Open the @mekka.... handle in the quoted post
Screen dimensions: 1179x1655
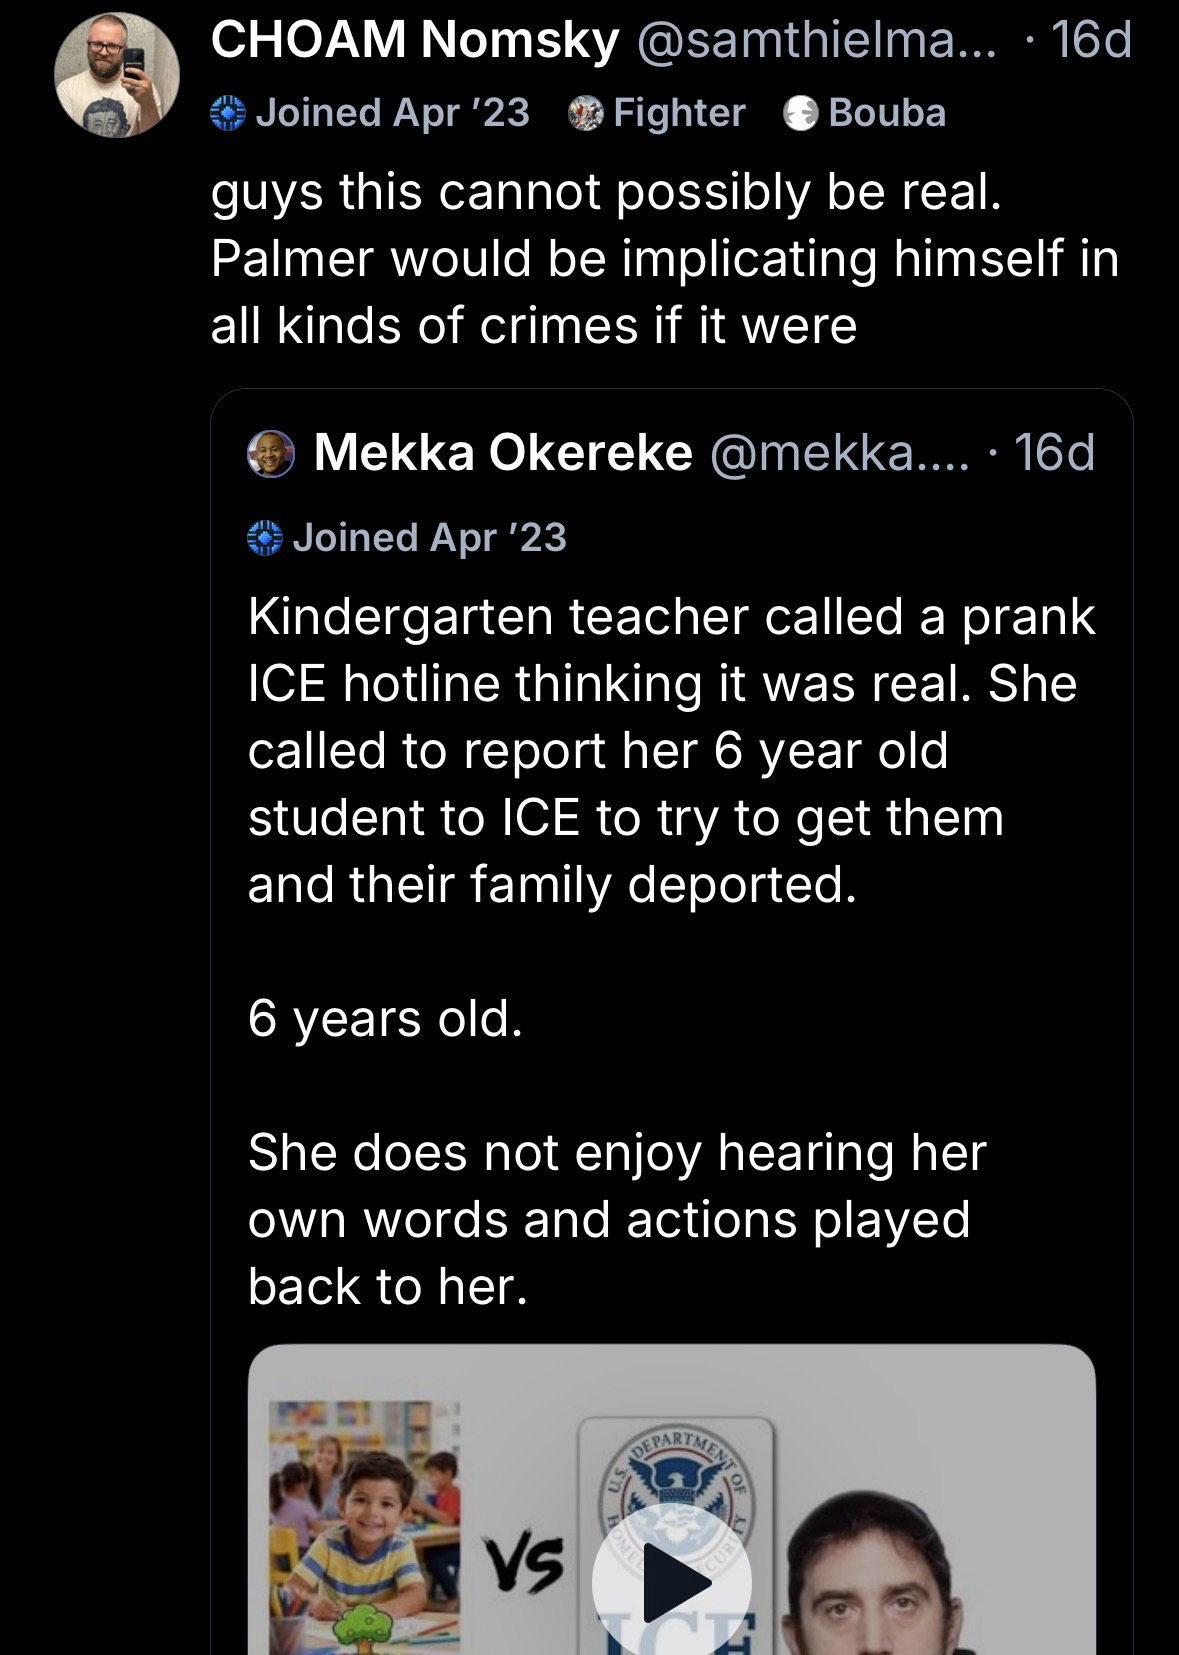839,453
